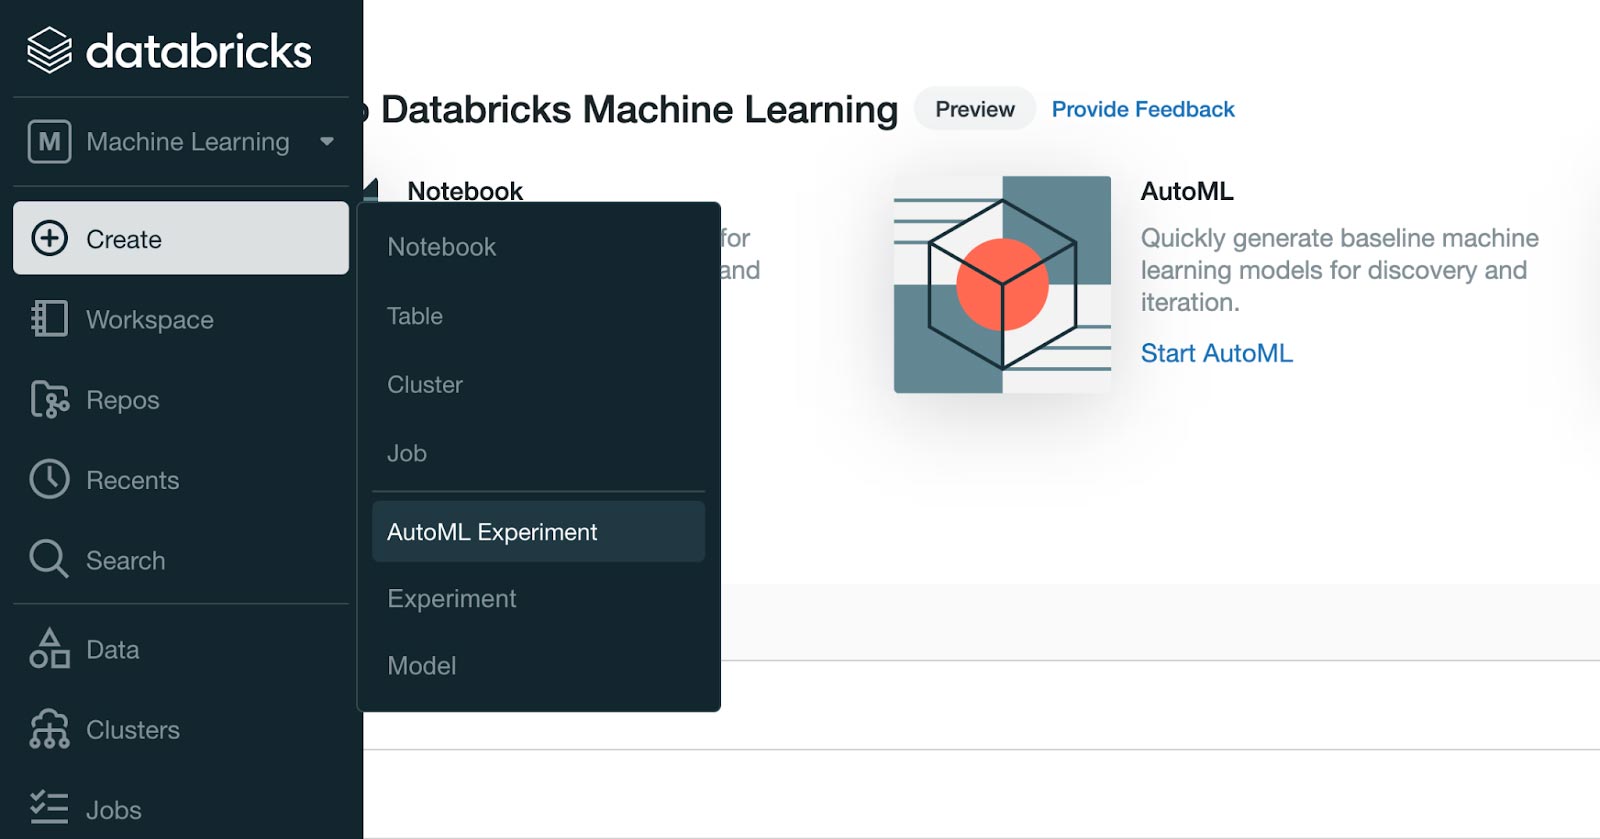Choose Job in the Create menu
The image size is (1600, 839).
407,454
